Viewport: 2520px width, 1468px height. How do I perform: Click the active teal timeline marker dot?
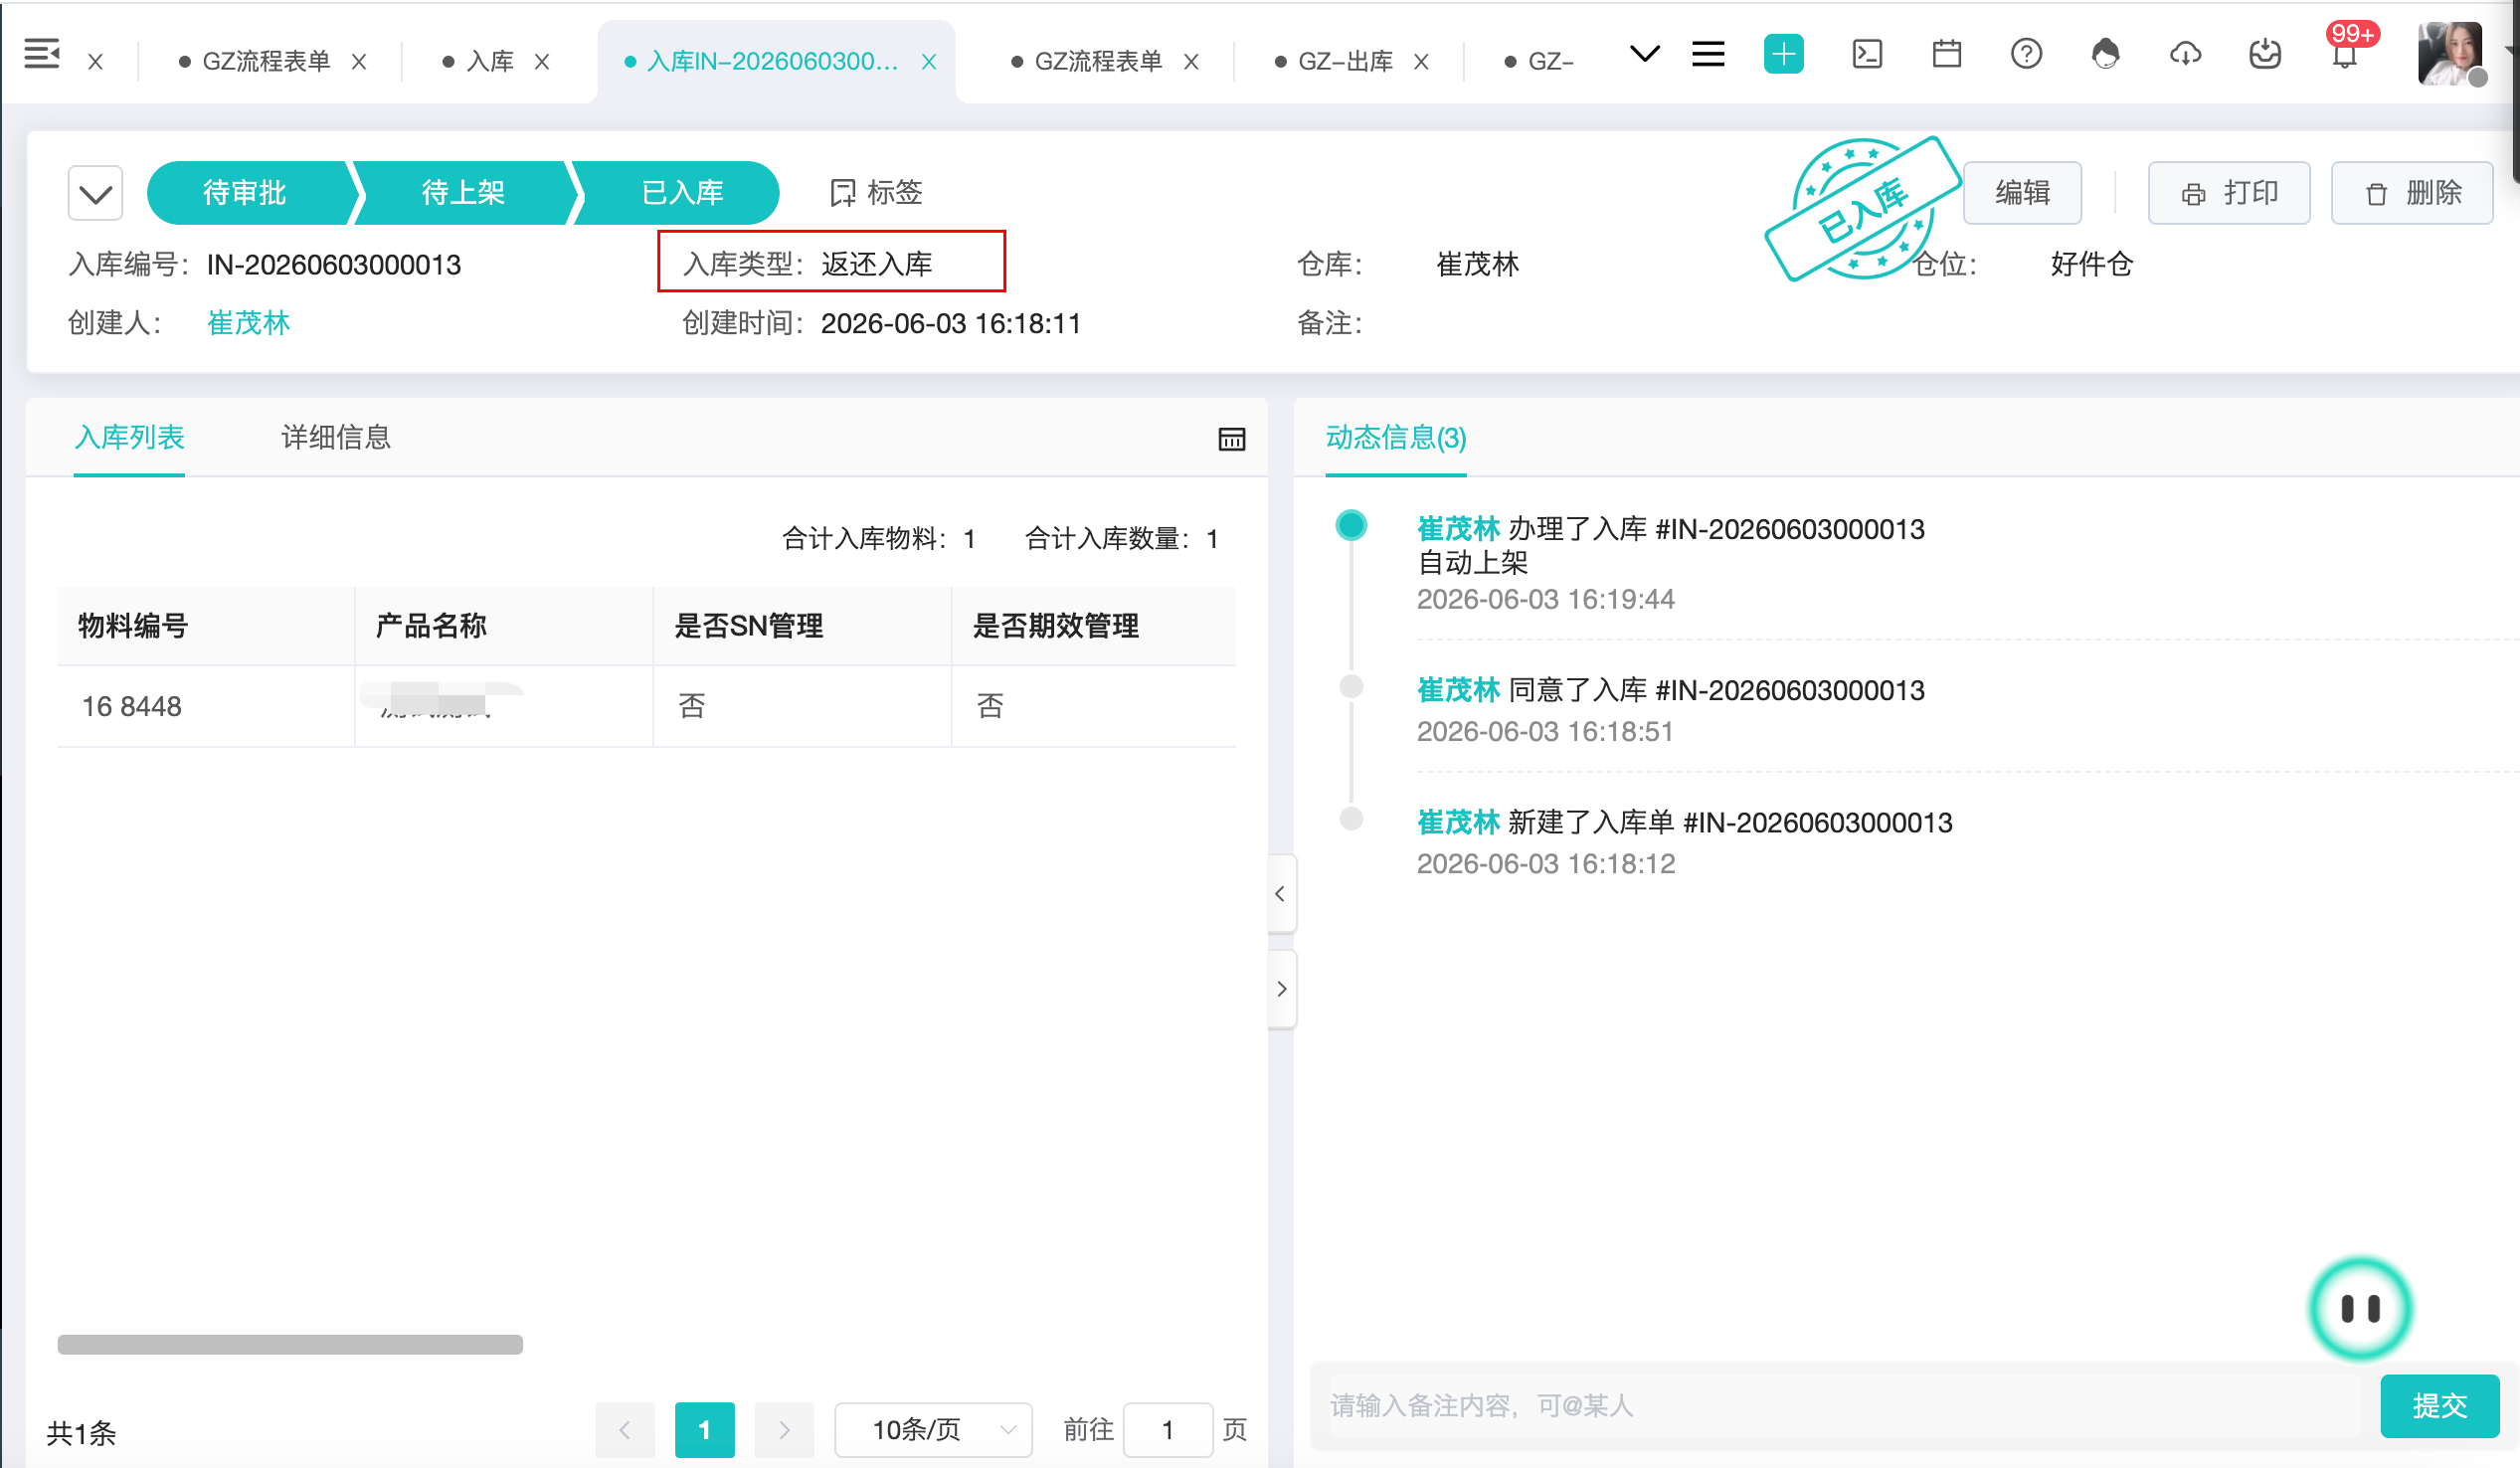[1351, 526]
